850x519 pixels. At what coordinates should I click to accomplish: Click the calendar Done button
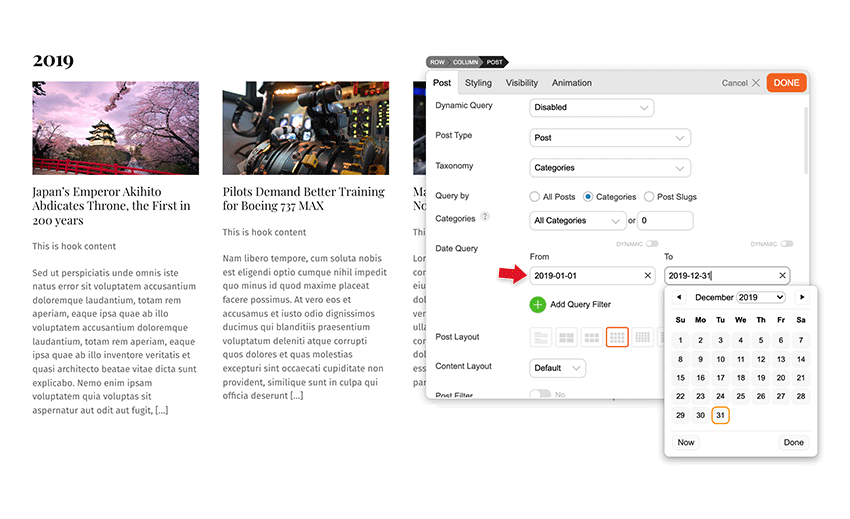[794, 443]
